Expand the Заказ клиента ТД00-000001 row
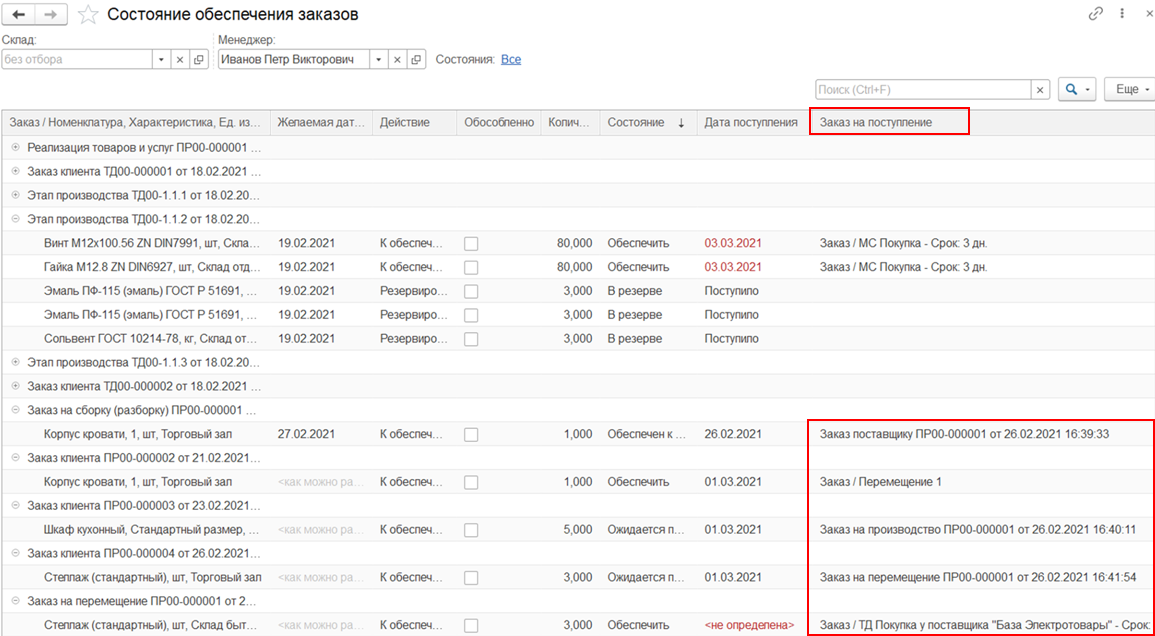The height and width of the screenshot is (636, 1155). pyautogui.click(x=15, y=171)
